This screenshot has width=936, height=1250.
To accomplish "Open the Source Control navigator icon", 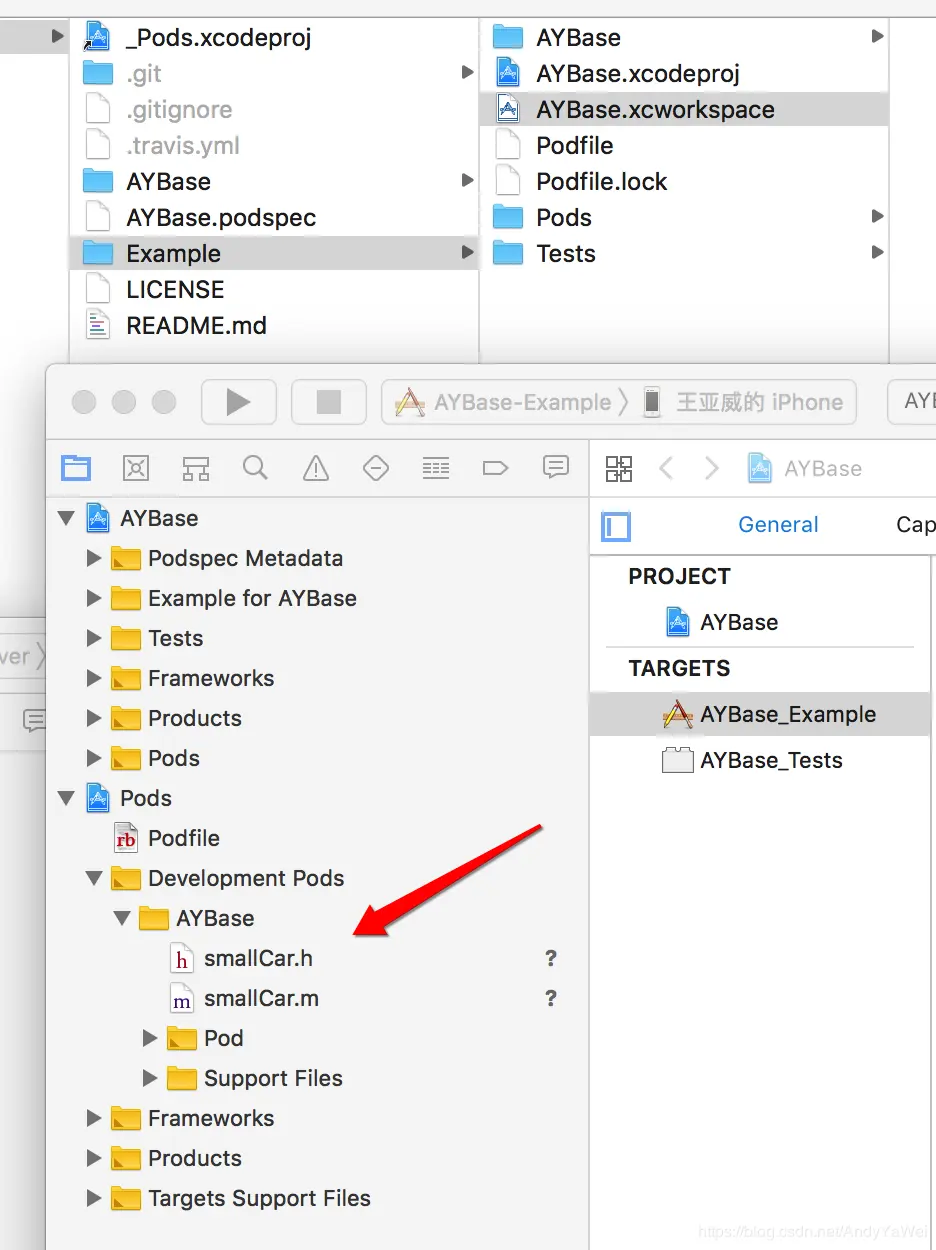I will coord(136,467).
